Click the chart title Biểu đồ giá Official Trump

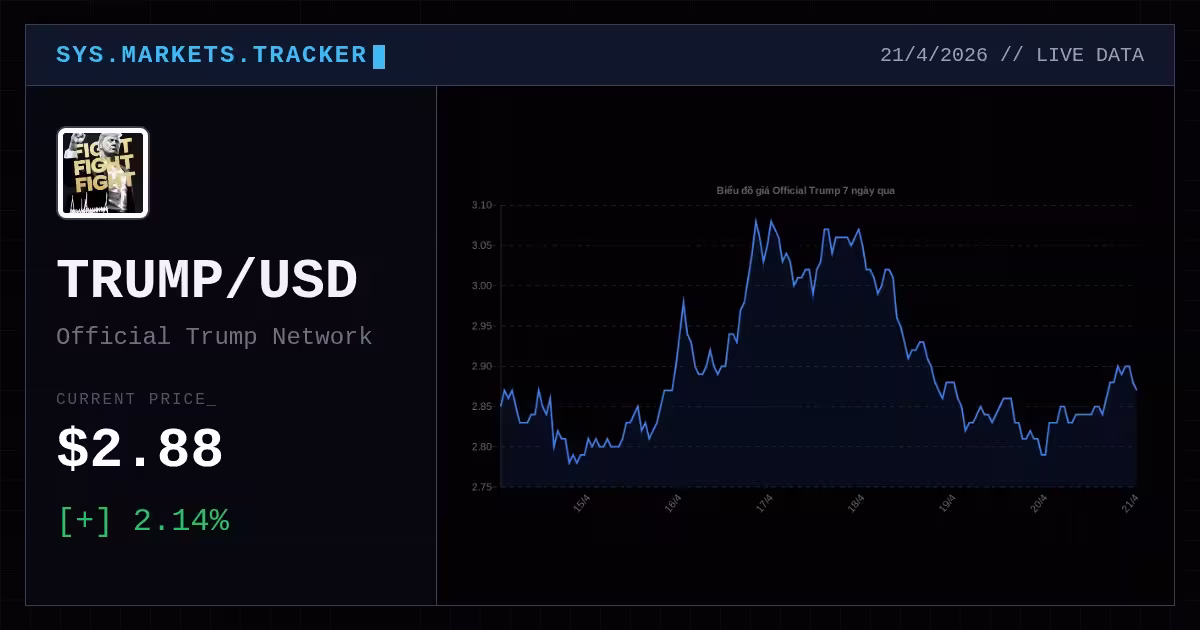pos(806,190)
